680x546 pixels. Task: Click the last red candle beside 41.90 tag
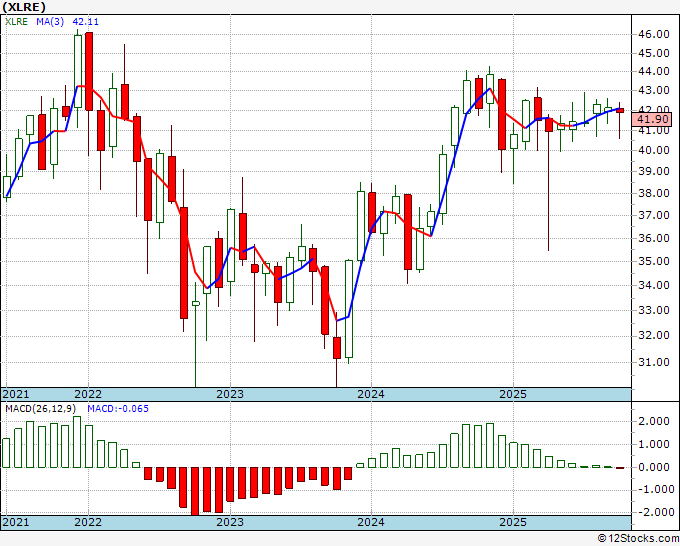point(620,111)
